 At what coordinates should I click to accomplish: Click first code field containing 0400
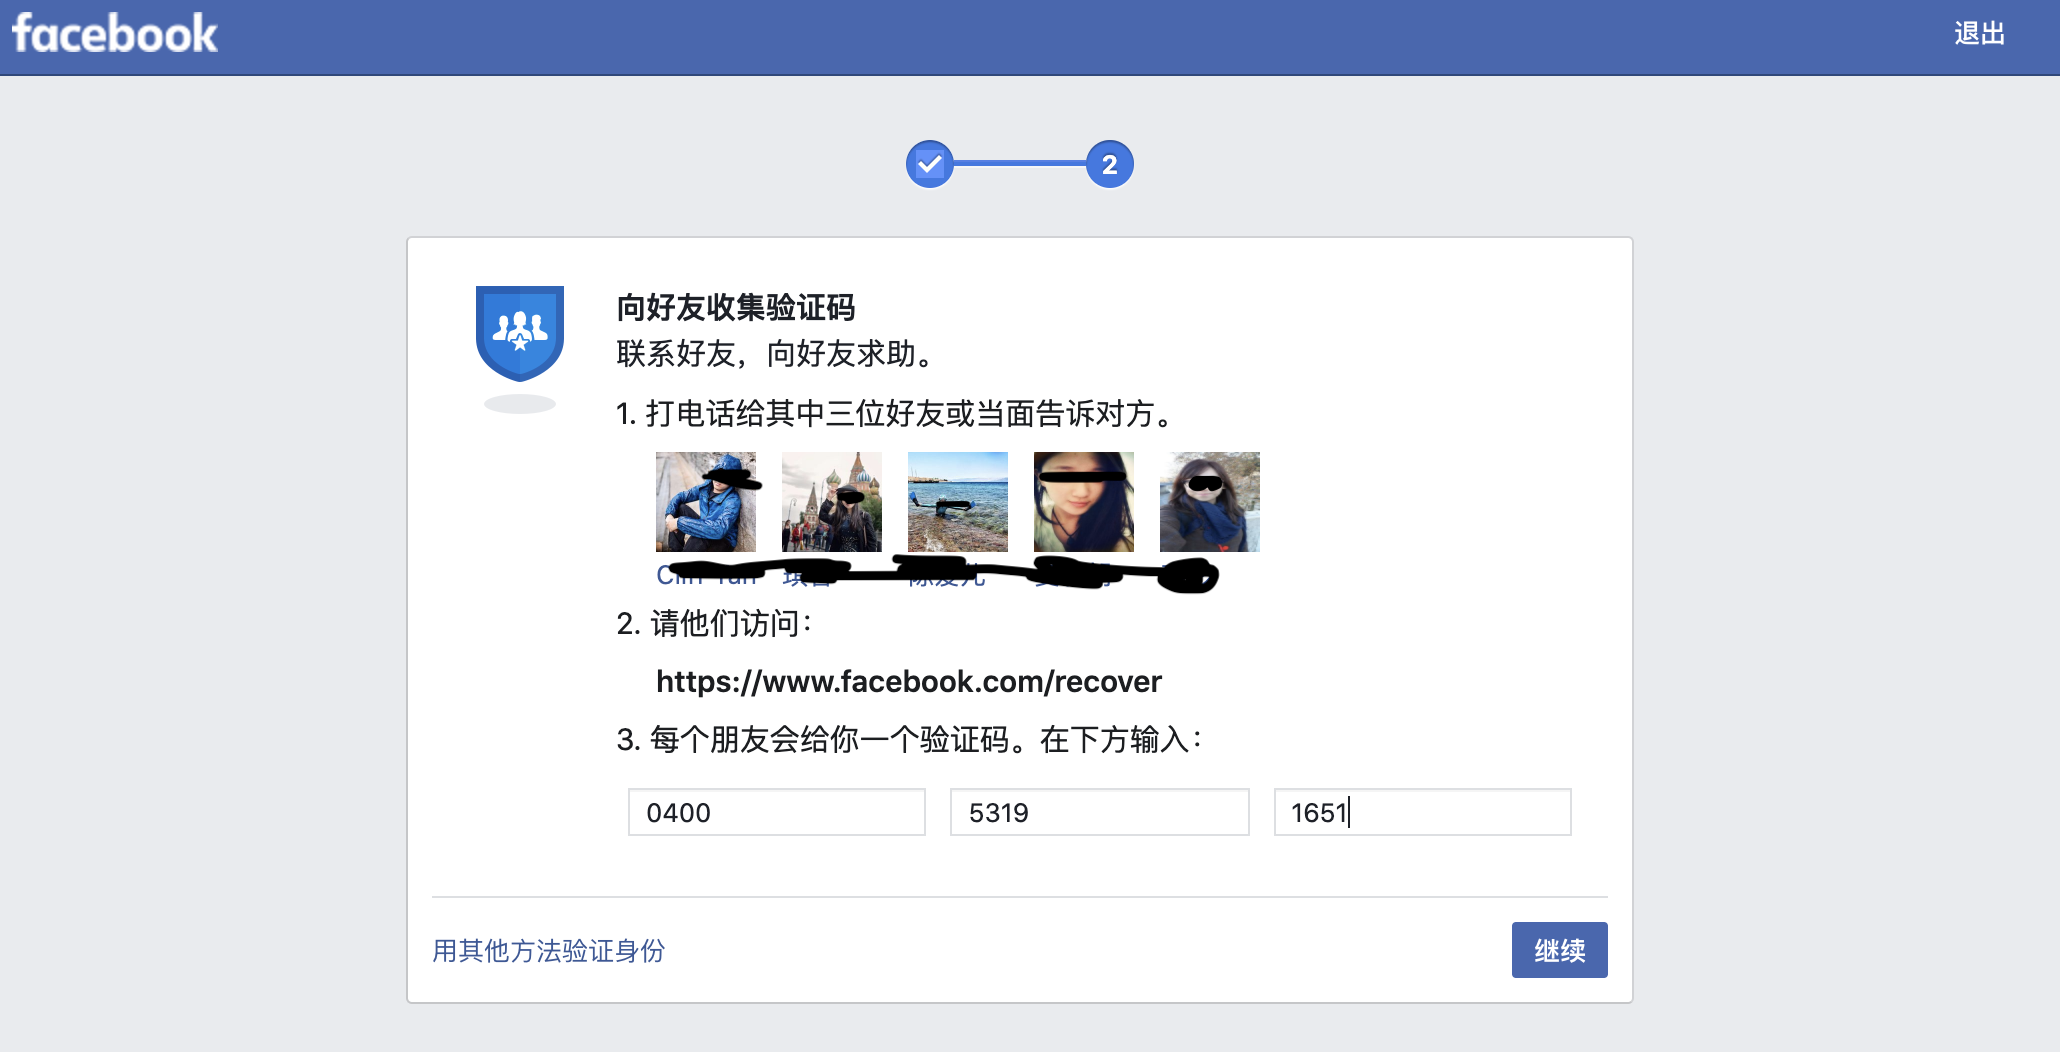coord(777,812)
